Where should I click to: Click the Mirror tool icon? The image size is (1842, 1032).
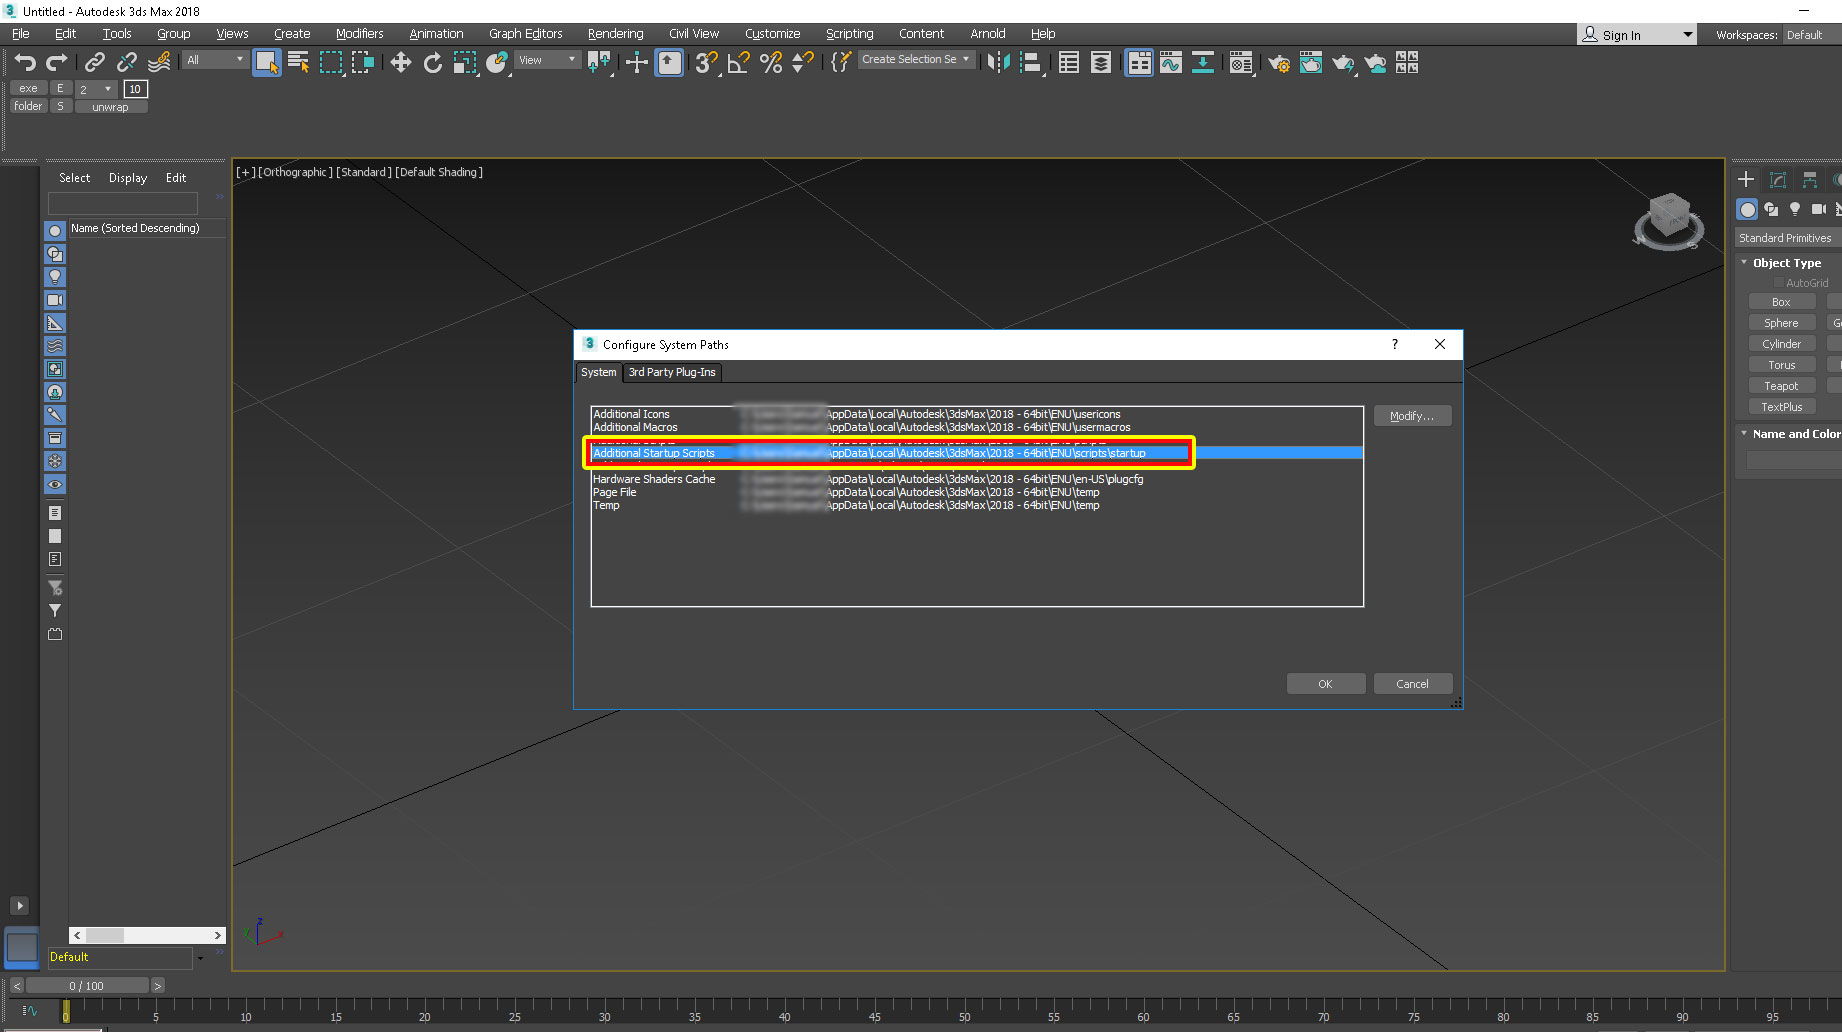[x=997, y=63]
